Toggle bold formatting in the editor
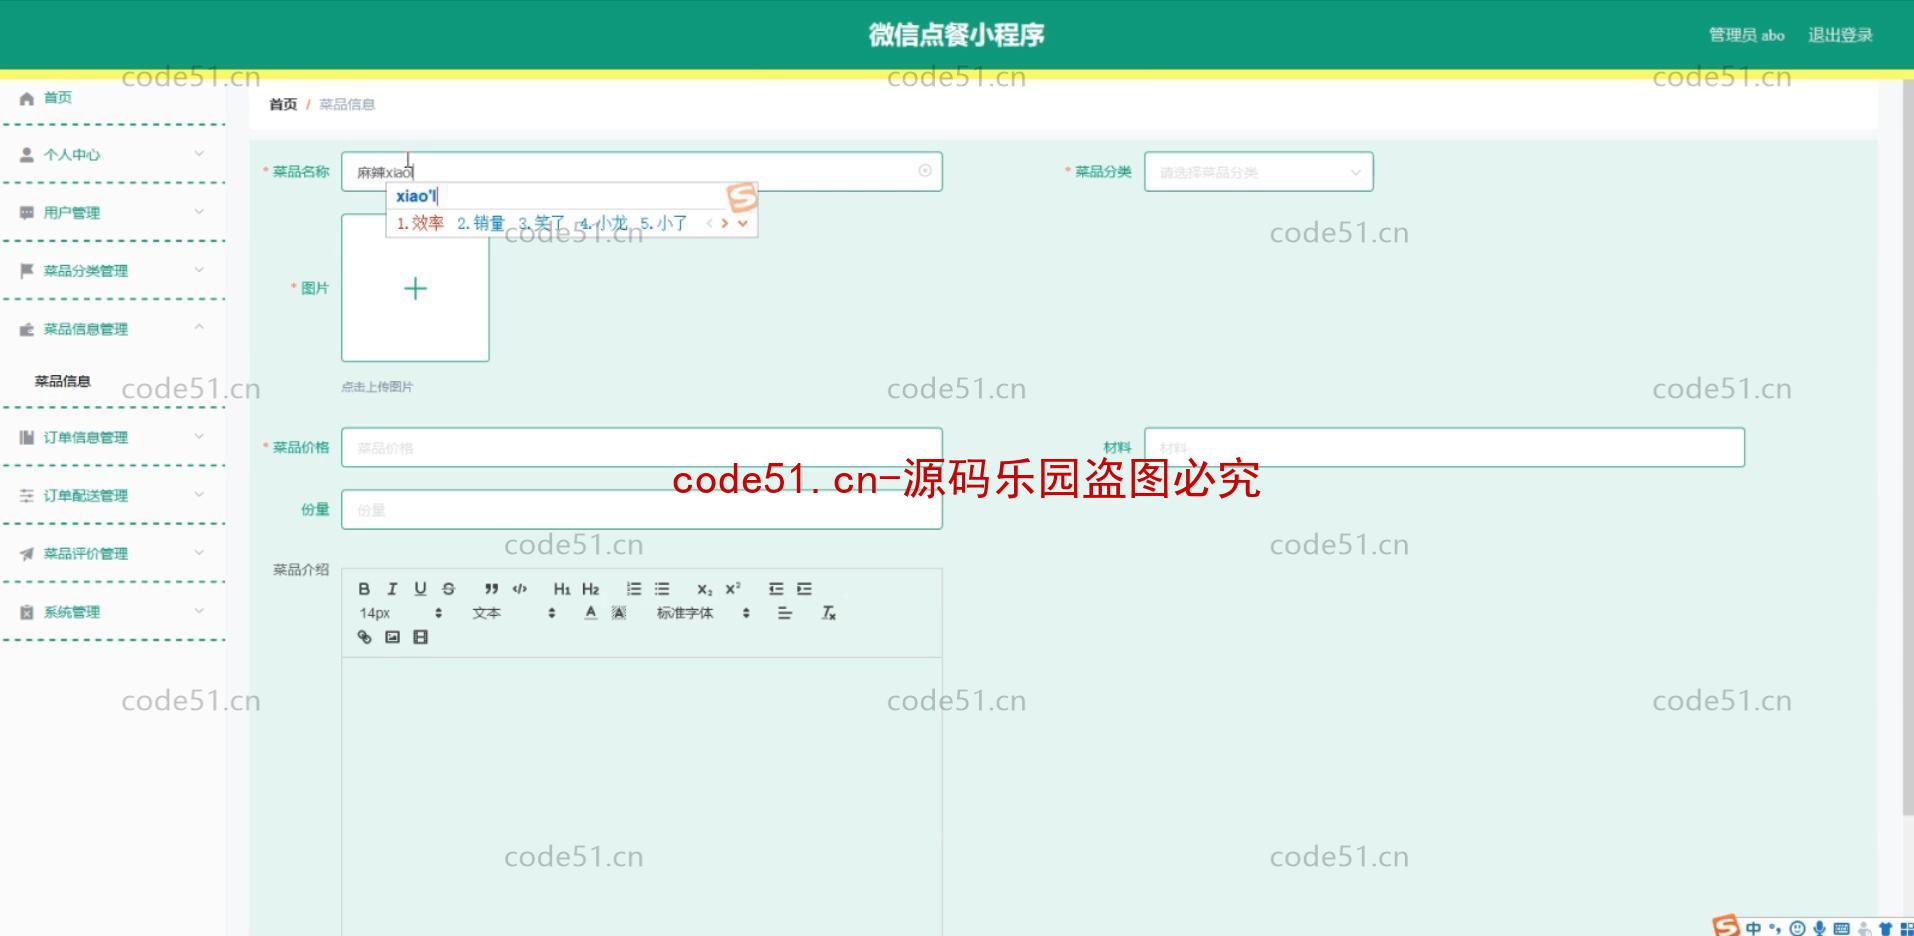The image size is (1914, 936). (364, 589)
